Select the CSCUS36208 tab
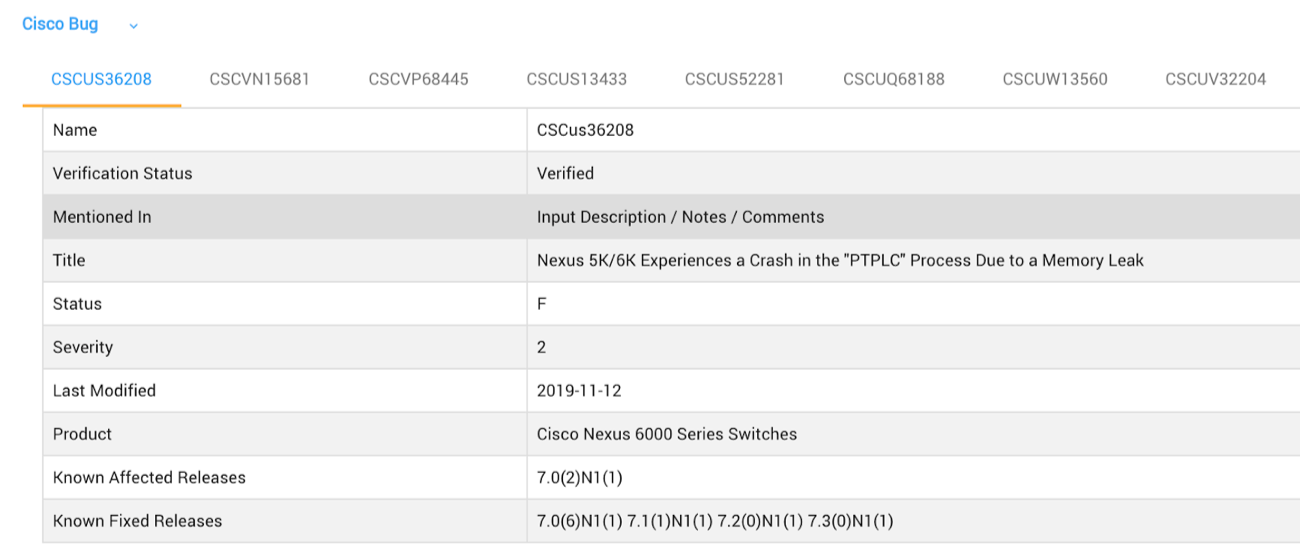1300x552 pixels. pos(101,79)
